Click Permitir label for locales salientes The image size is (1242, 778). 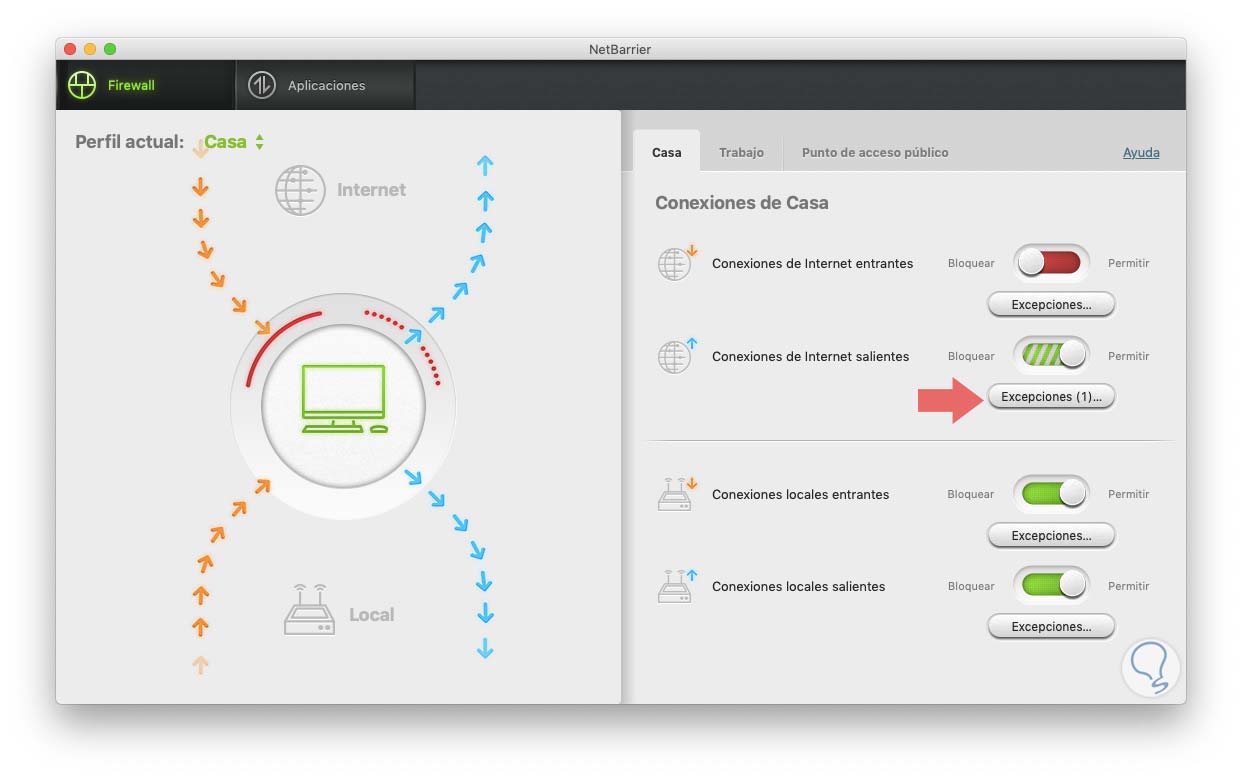[x=1128, y=586]
